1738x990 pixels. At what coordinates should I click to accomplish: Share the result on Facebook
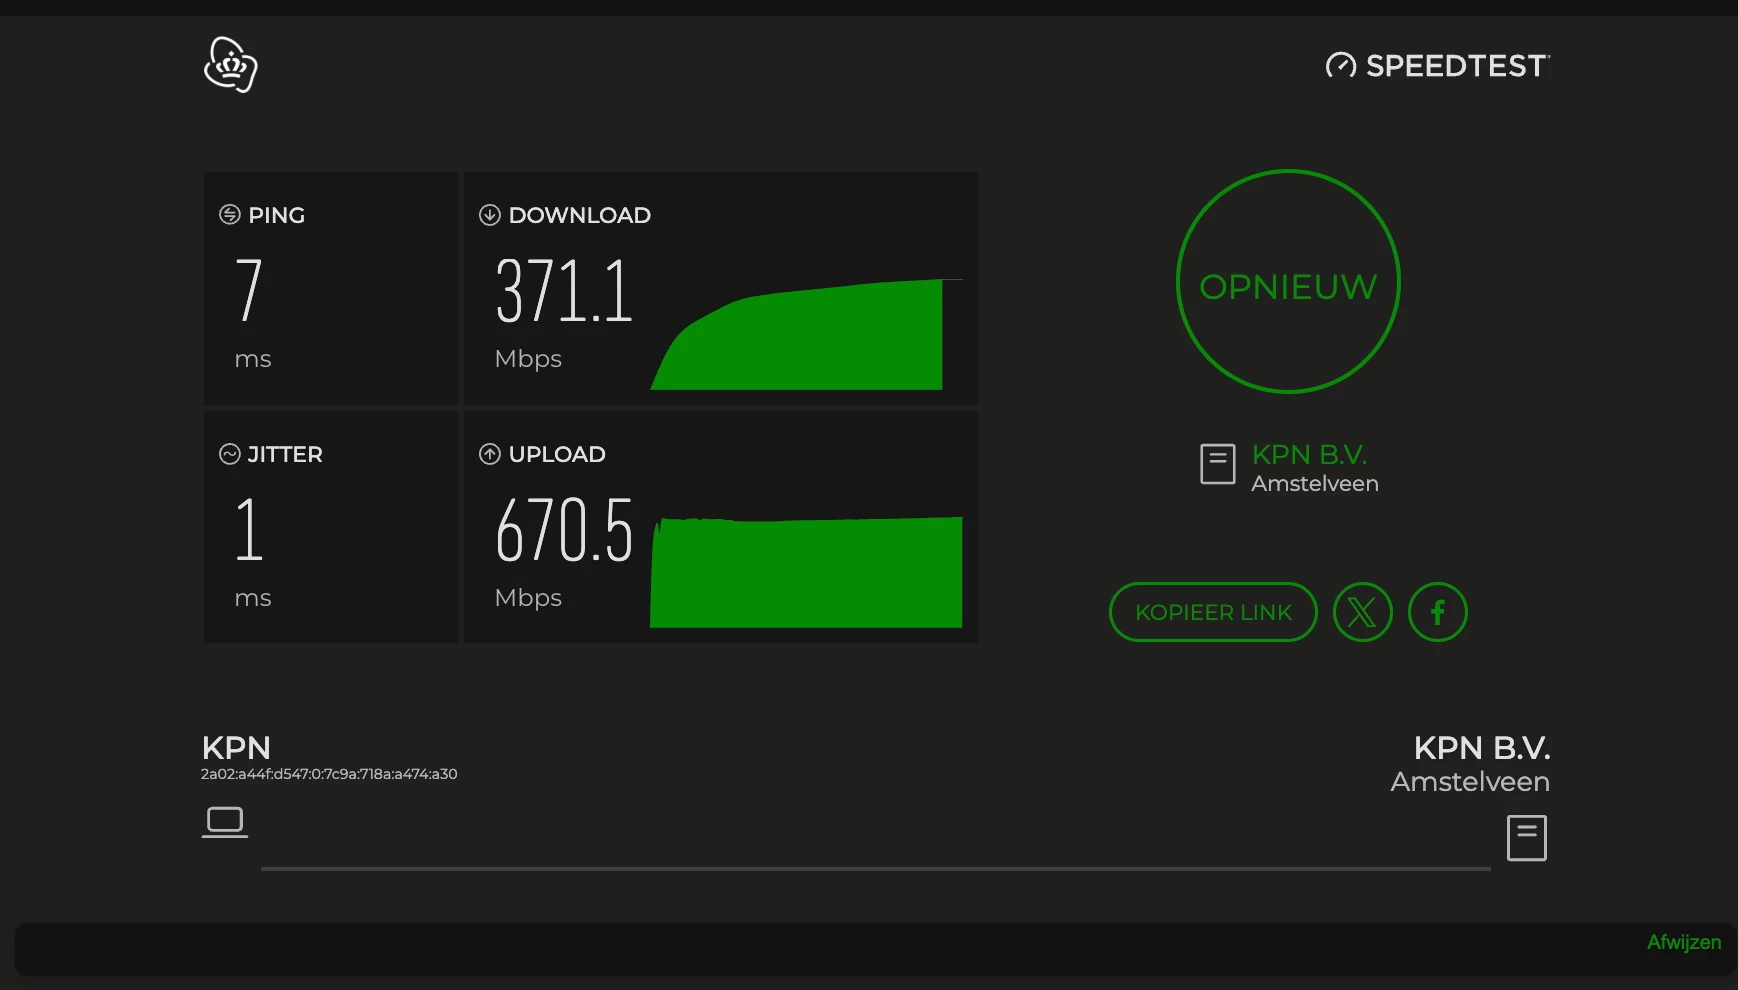1437,612
